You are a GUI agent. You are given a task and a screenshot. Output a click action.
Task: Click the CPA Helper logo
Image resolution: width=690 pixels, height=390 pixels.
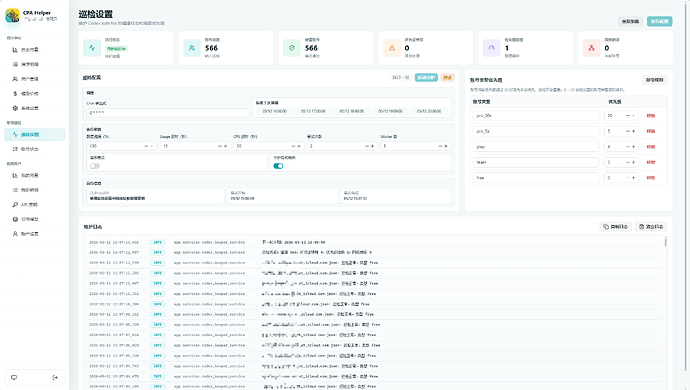12,16
